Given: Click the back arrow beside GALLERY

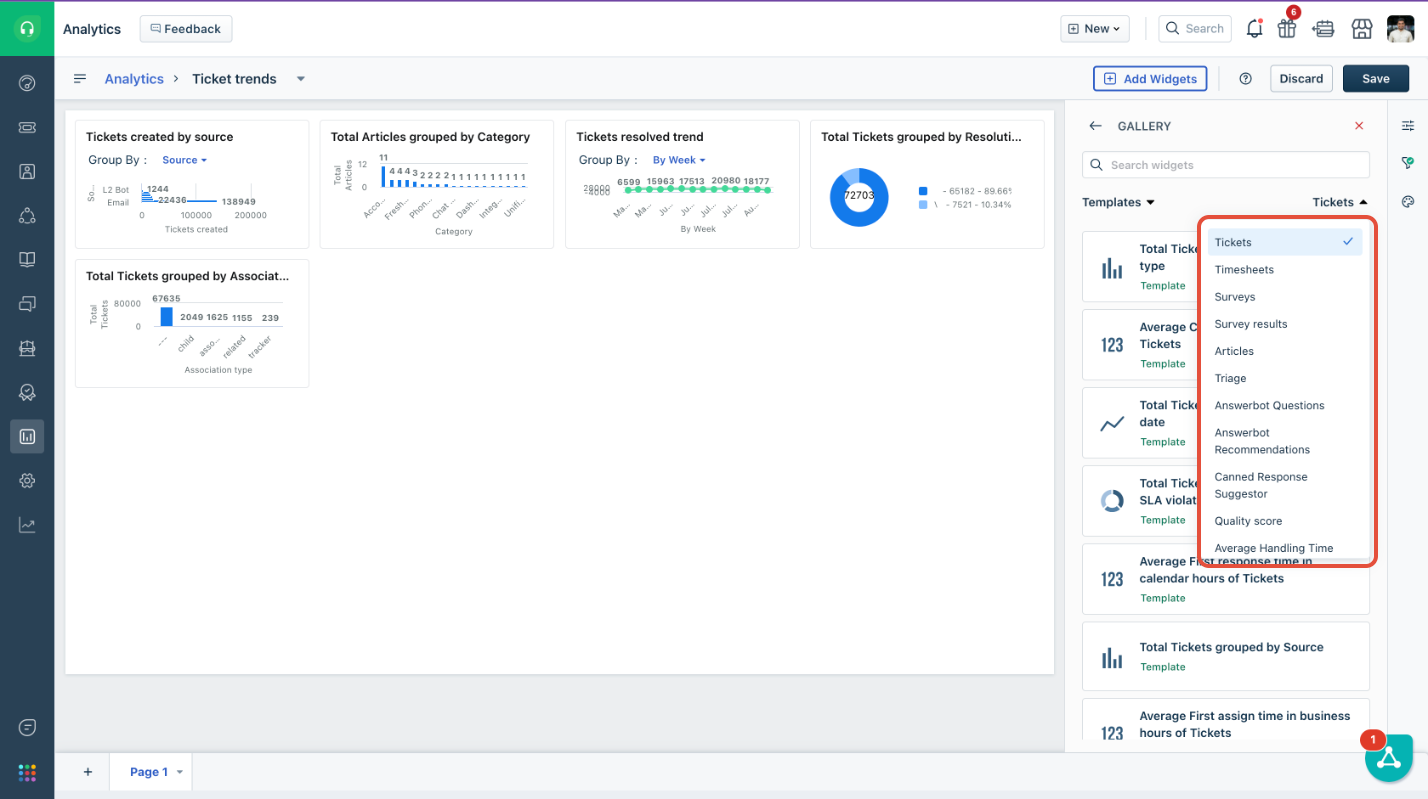Looking at the screenshot, I should point(1096,126).
